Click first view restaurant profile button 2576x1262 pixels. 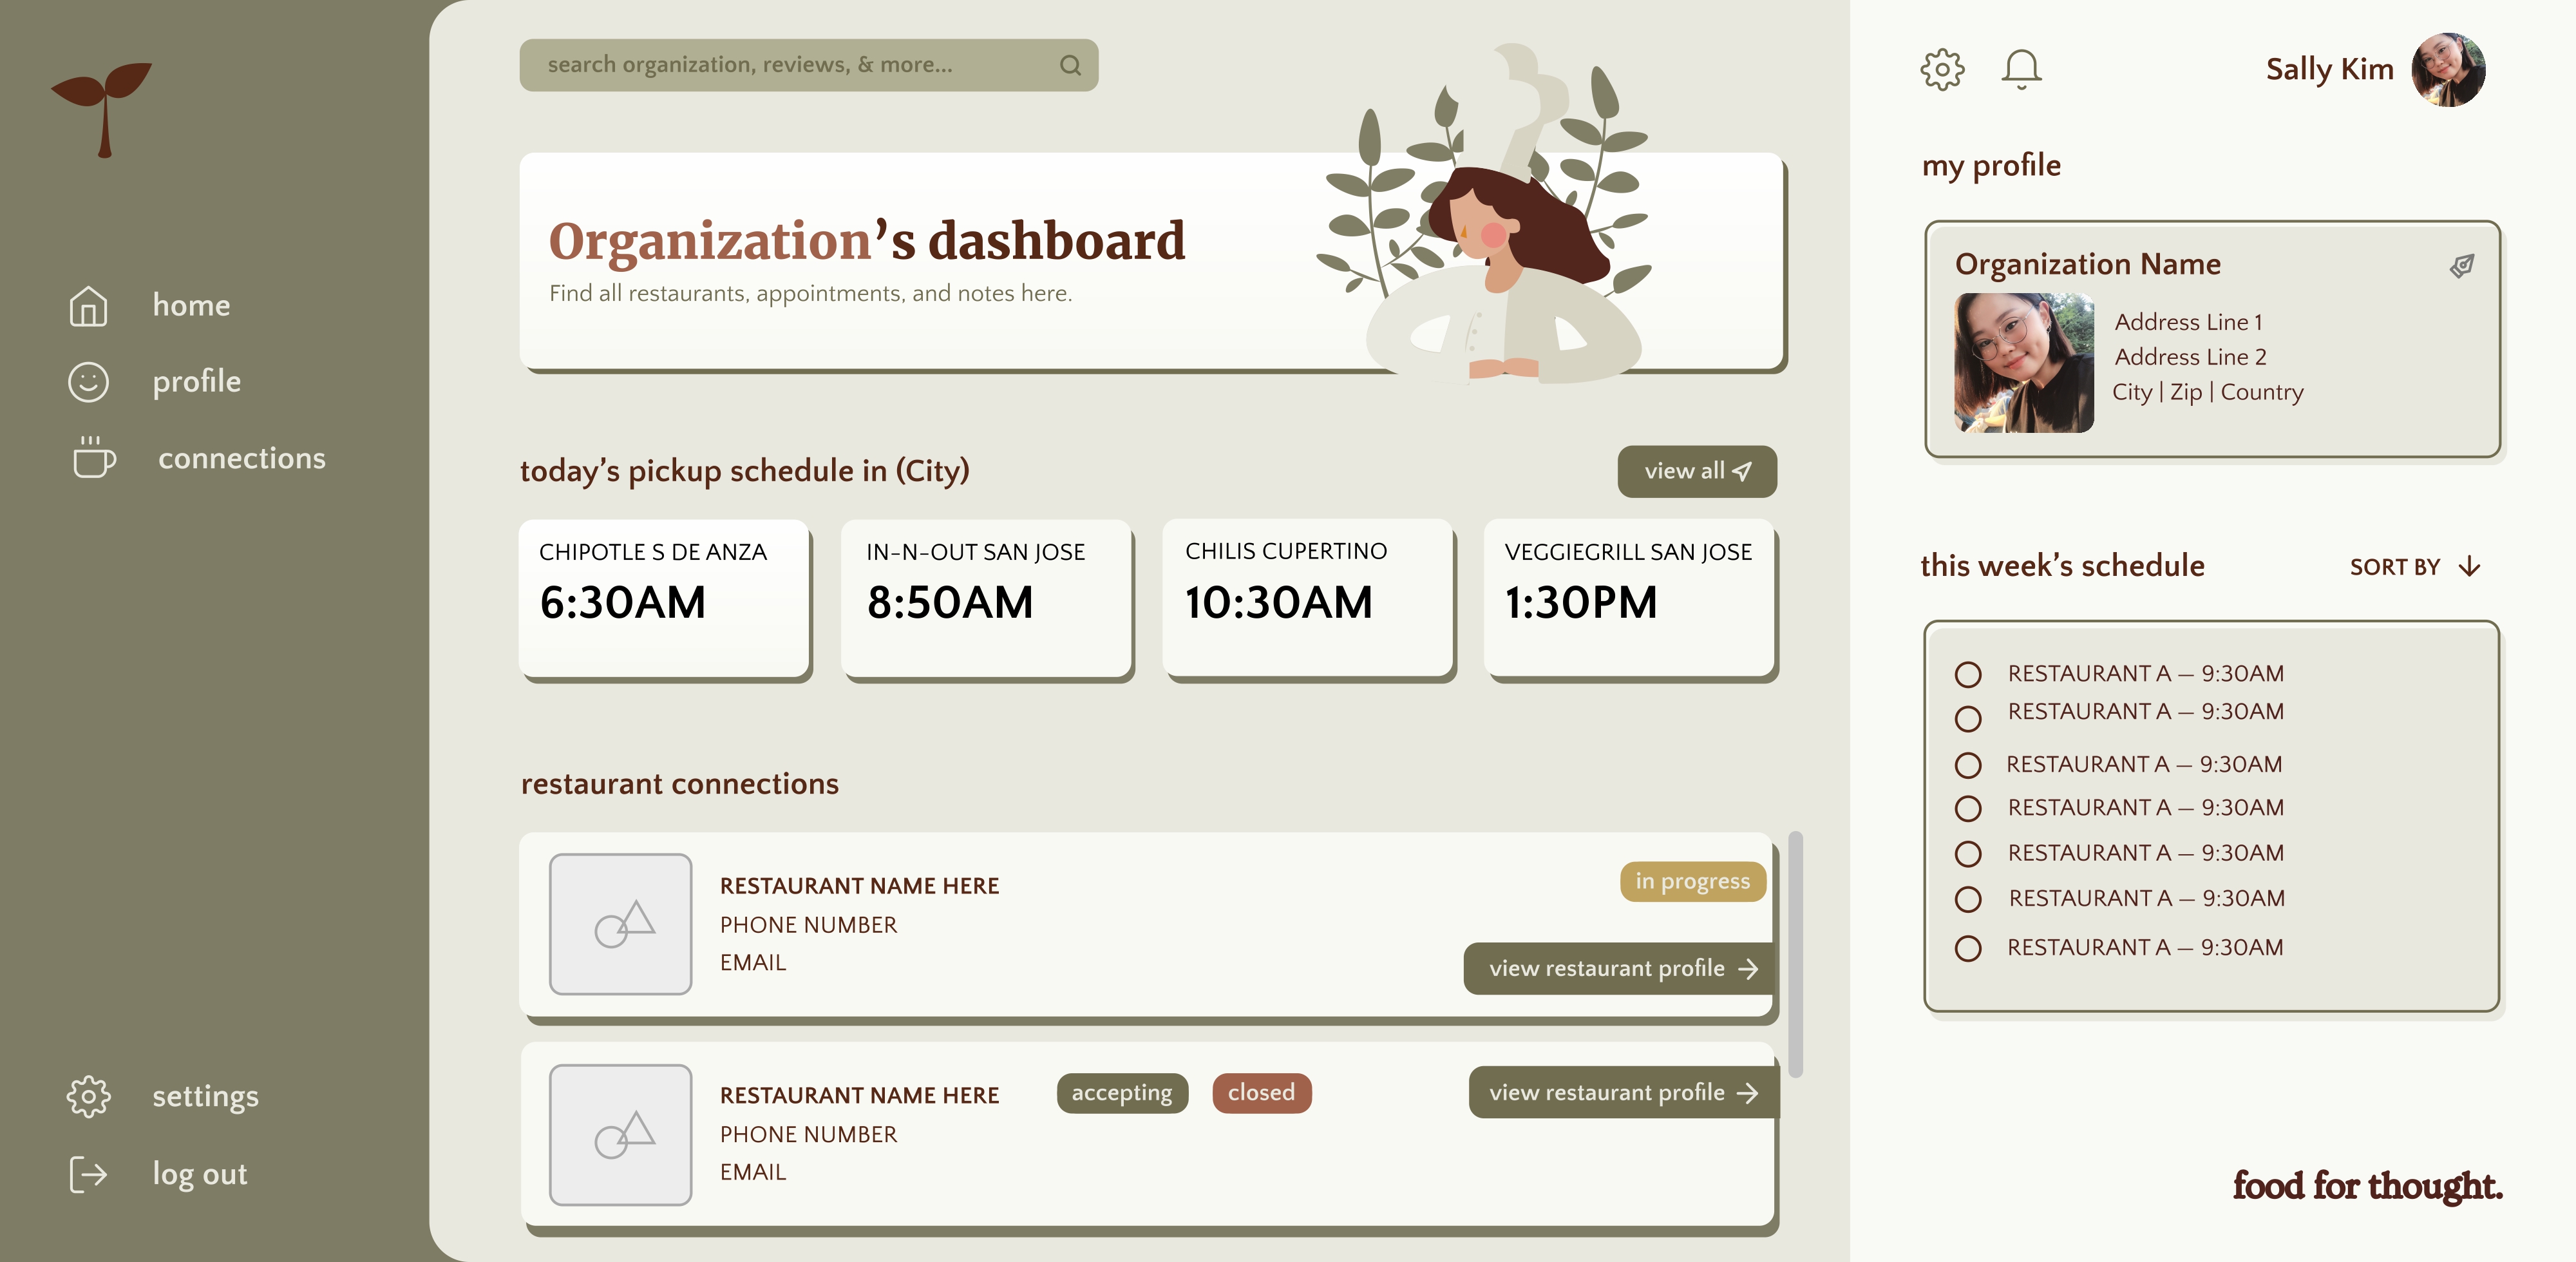[x=1620, y=968]
